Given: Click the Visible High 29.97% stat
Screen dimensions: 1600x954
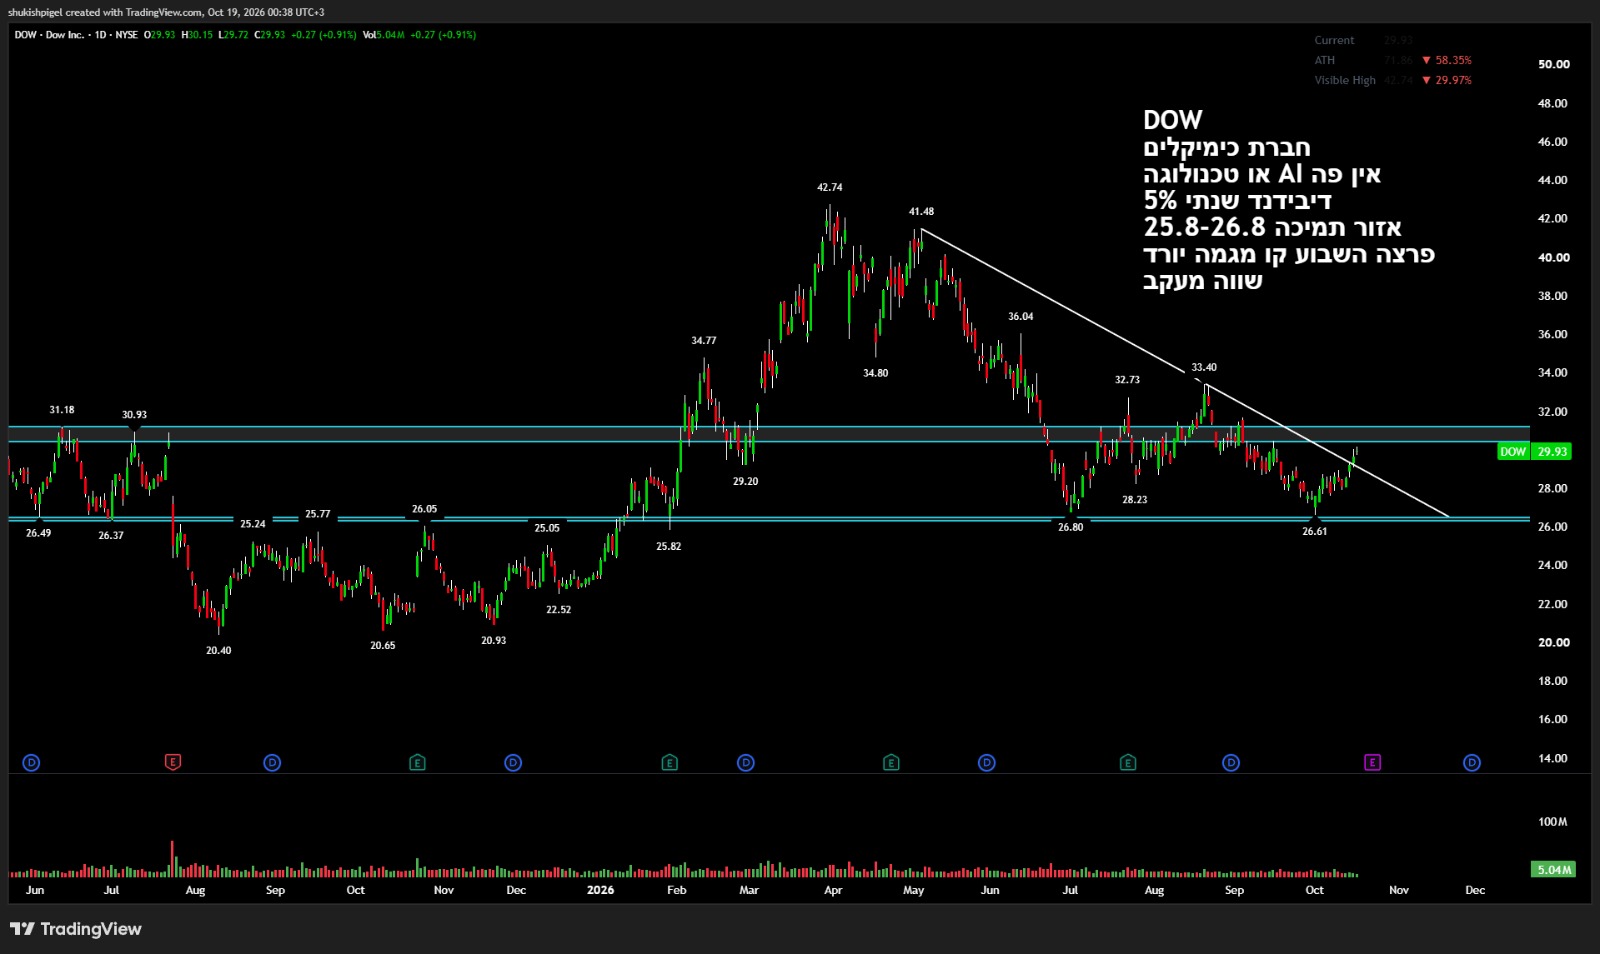Looking at the screenshot, I should pyautogui.click(x=1393, y=80).
